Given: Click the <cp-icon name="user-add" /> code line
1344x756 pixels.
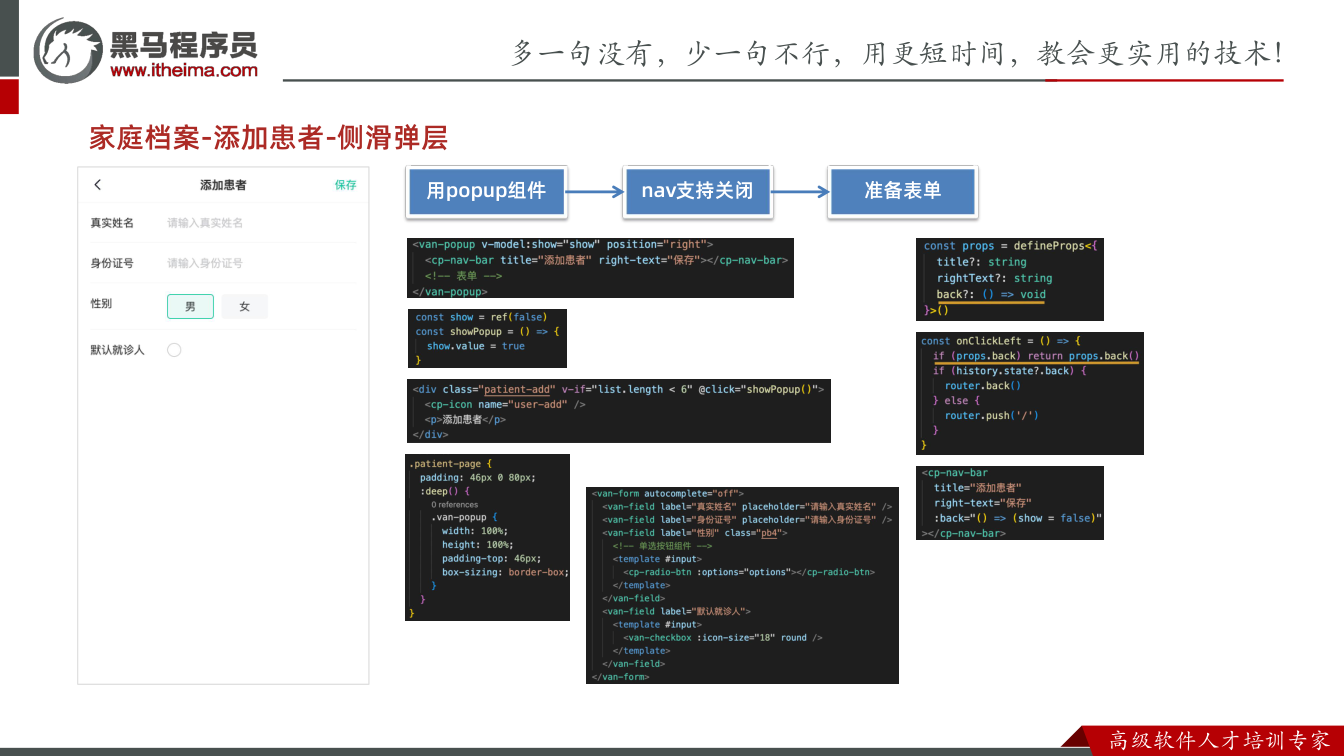Looking at the screenshot, I should (505, 404).
